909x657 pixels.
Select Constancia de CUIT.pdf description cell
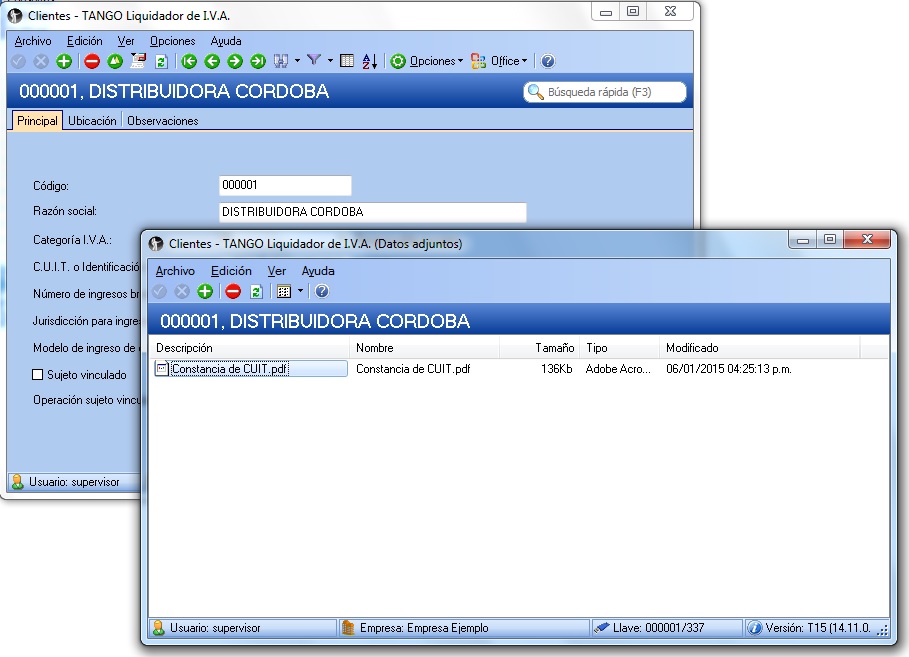(x=250, y=369)
